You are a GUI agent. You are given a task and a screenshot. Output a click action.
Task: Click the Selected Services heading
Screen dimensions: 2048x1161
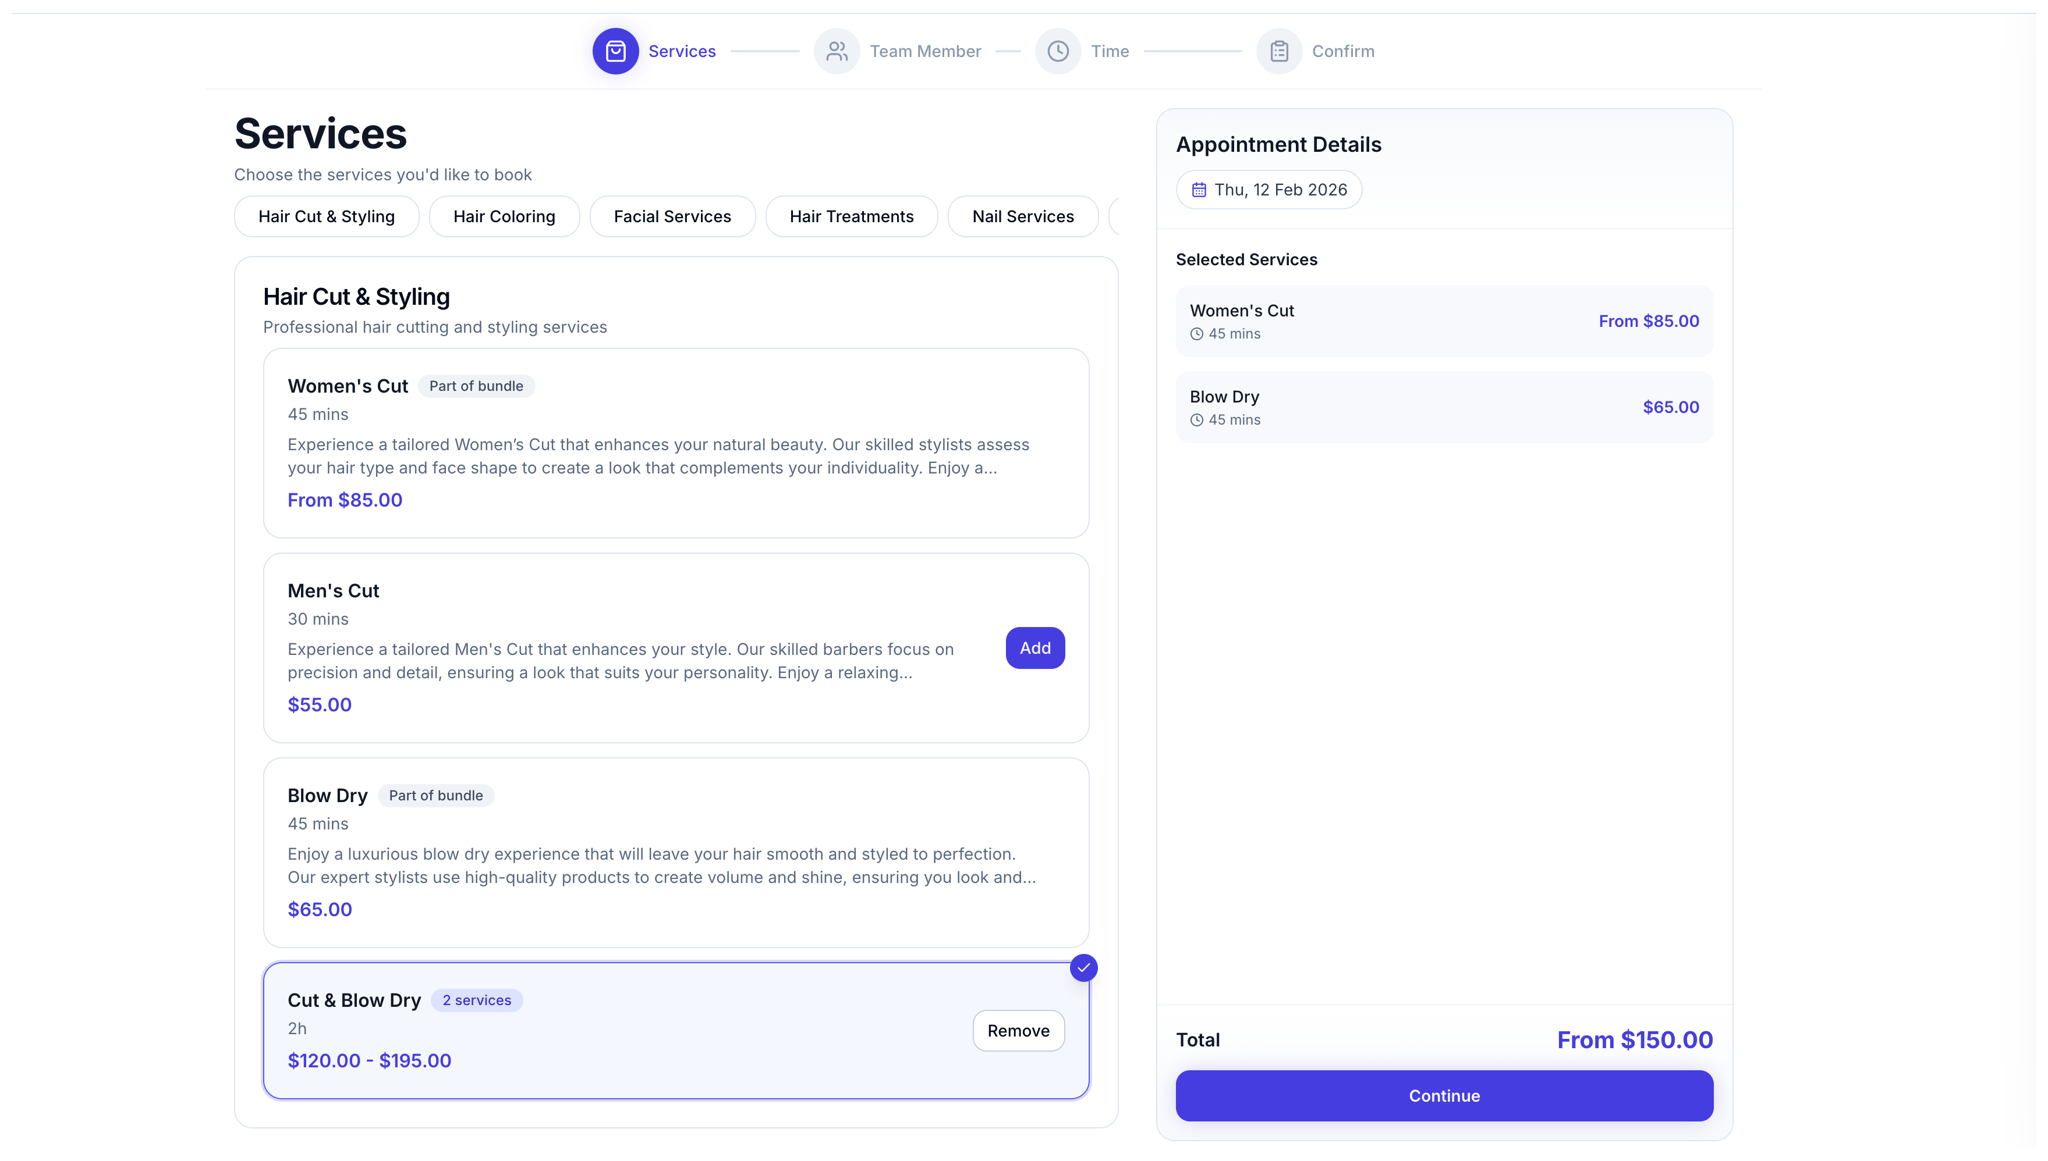click(1246, 259)
